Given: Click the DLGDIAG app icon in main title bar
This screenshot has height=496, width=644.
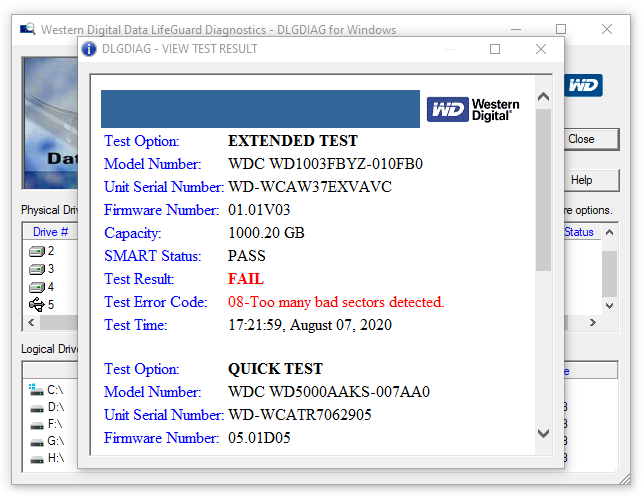Looking at the screenshot, I should pos(28,29).
